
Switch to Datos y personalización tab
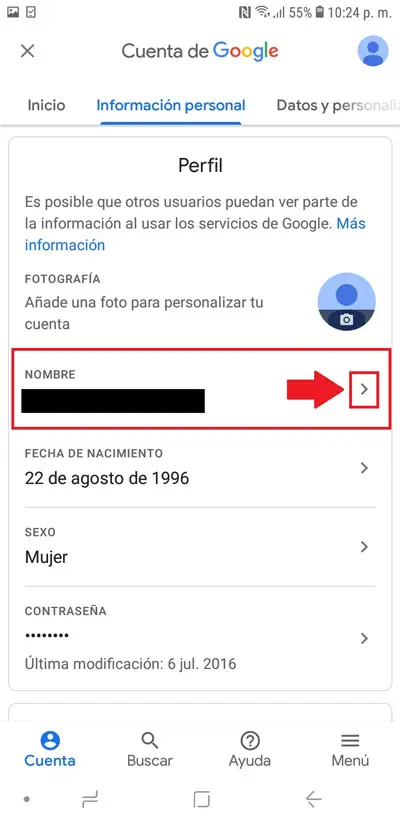(x=338, y=105)
